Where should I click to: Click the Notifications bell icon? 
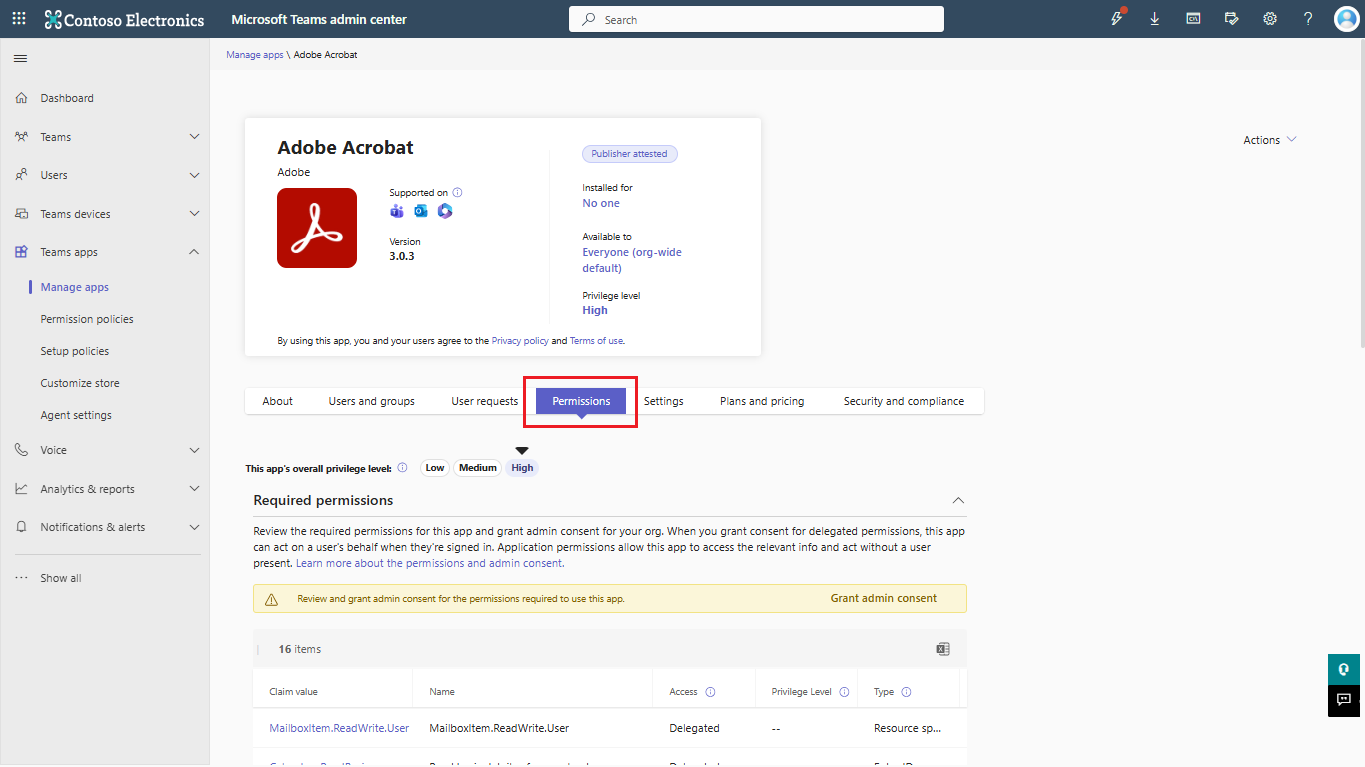tap(21, 527)
